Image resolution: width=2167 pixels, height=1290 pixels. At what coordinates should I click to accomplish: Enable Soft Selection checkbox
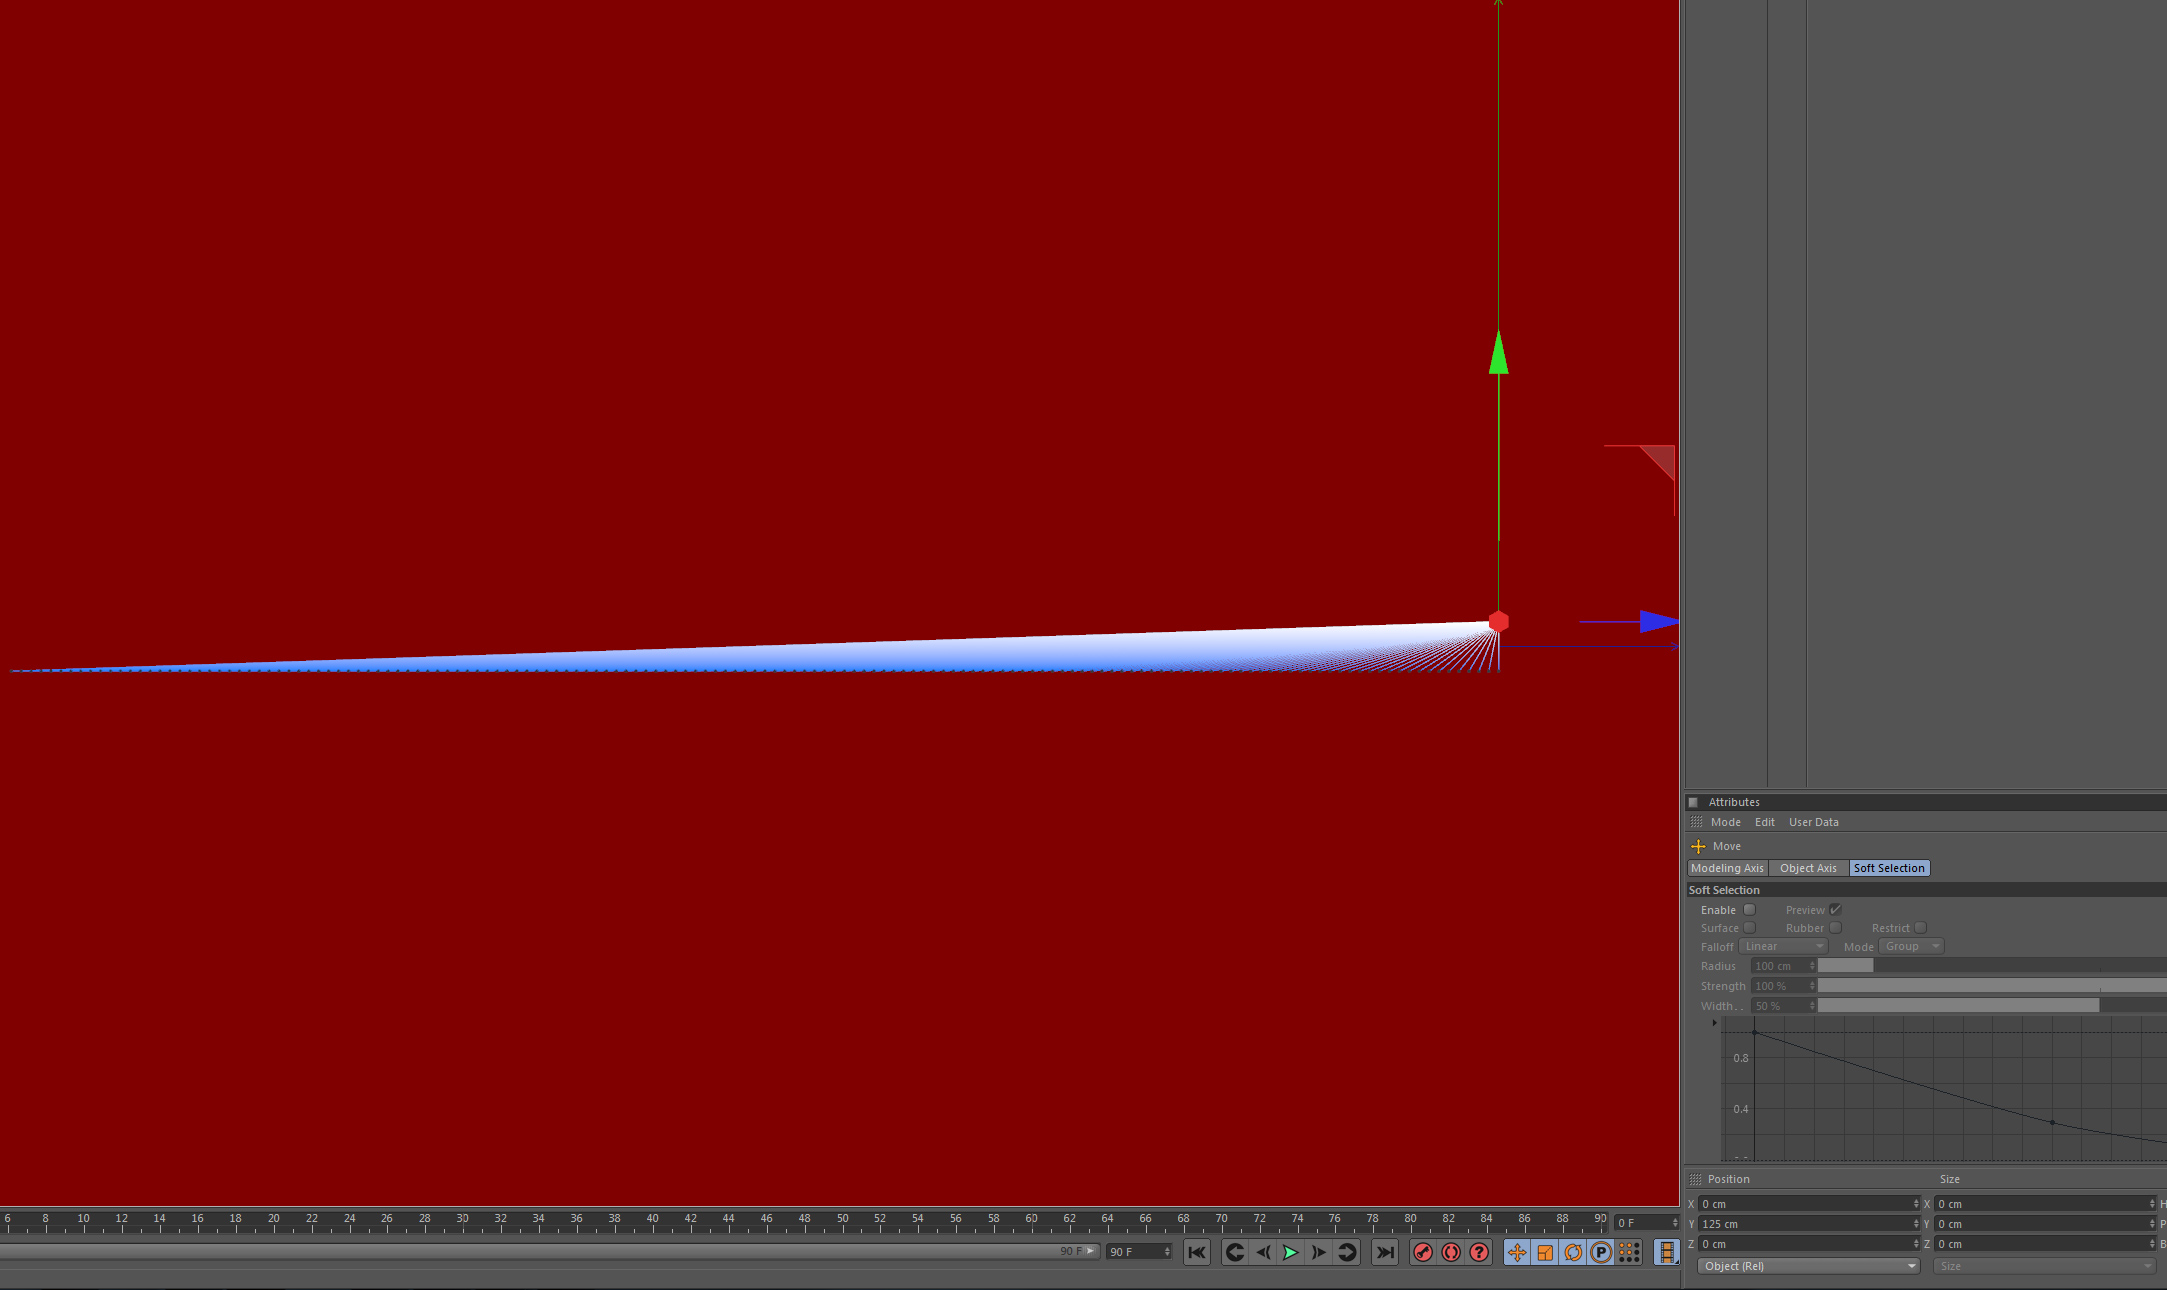coord(1749,910)
